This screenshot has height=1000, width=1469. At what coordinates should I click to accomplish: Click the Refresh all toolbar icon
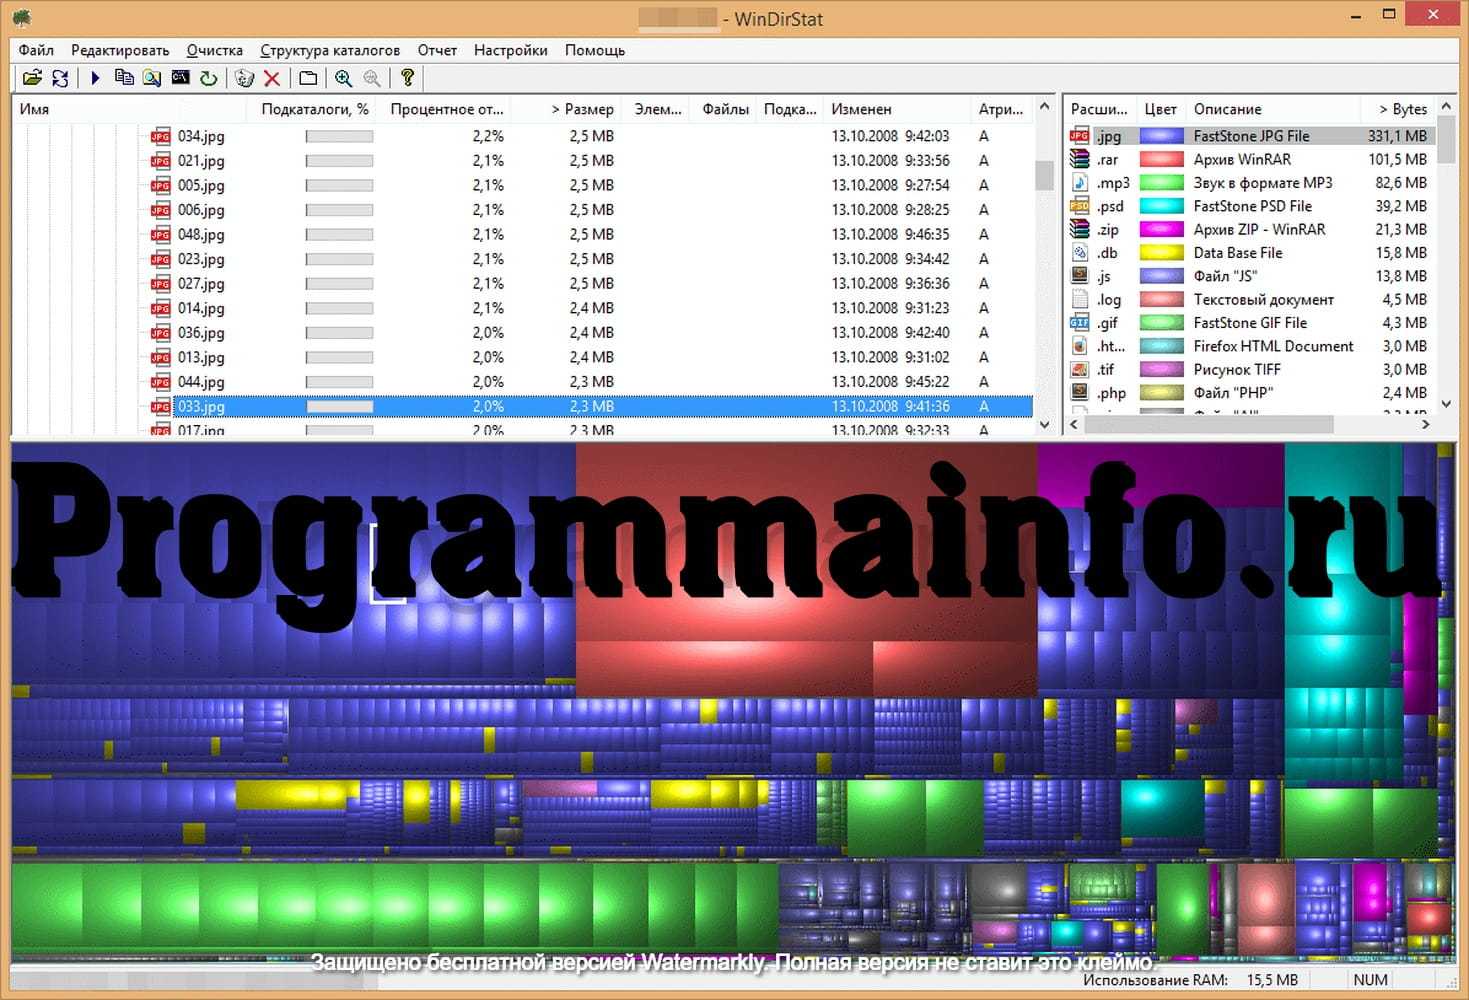pyautogui.click(x=60, y=78)
